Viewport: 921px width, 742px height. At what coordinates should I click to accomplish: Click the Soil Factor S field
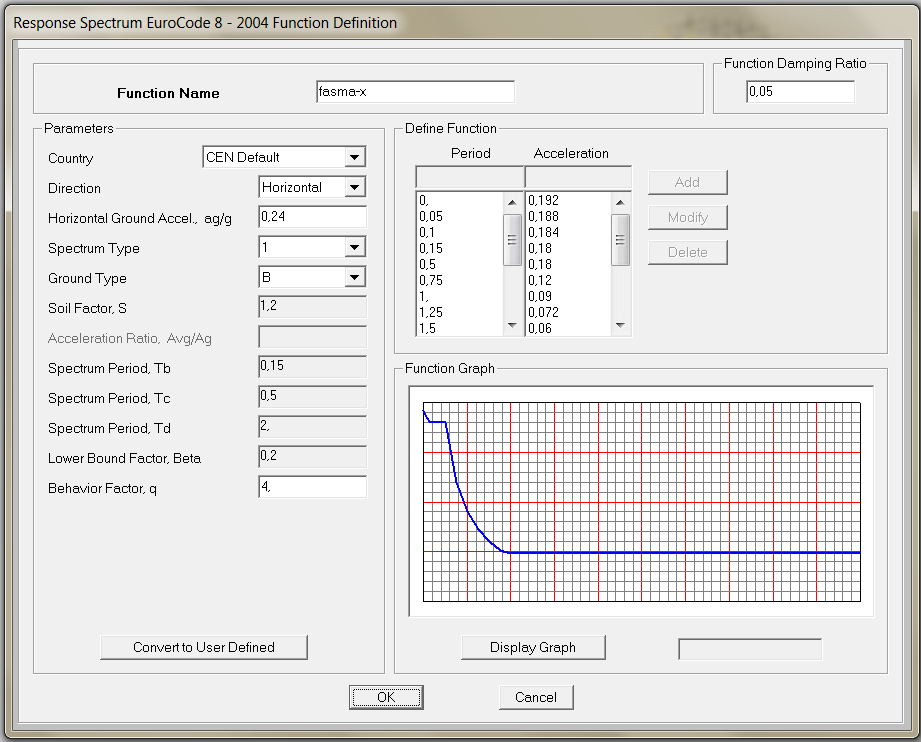pyautogui.click(x=312, y=307)
